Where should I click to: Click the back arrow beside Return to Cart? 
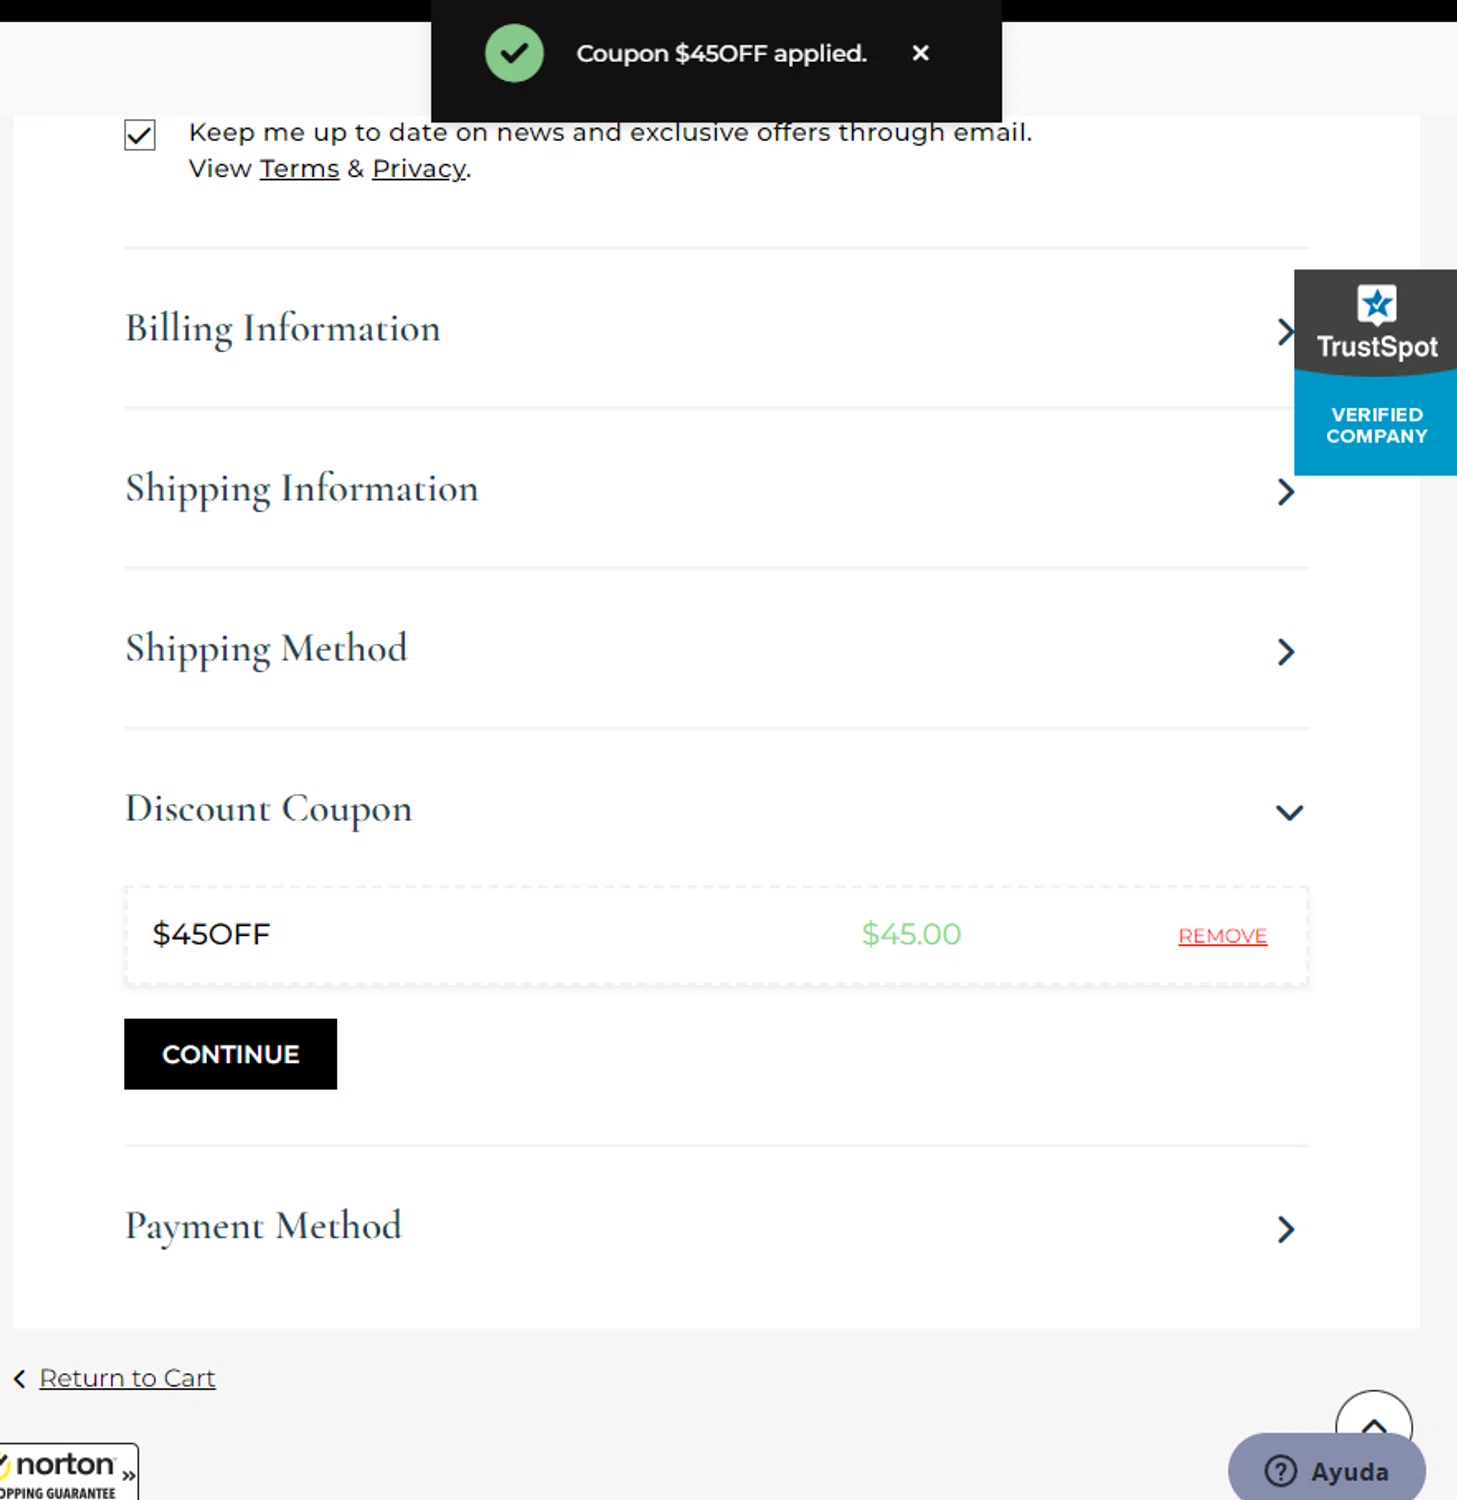[x=19, y=1379]
